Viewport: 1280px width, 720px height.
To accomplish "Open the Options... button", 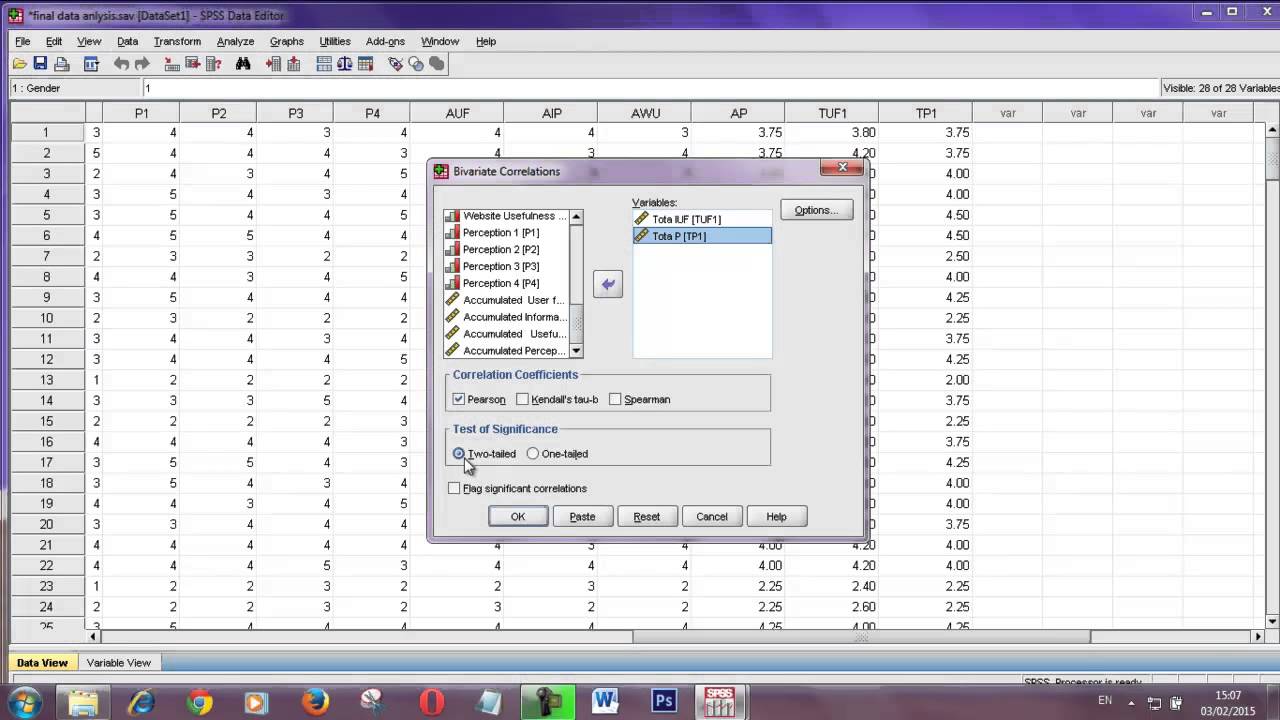I will [816, 210].
